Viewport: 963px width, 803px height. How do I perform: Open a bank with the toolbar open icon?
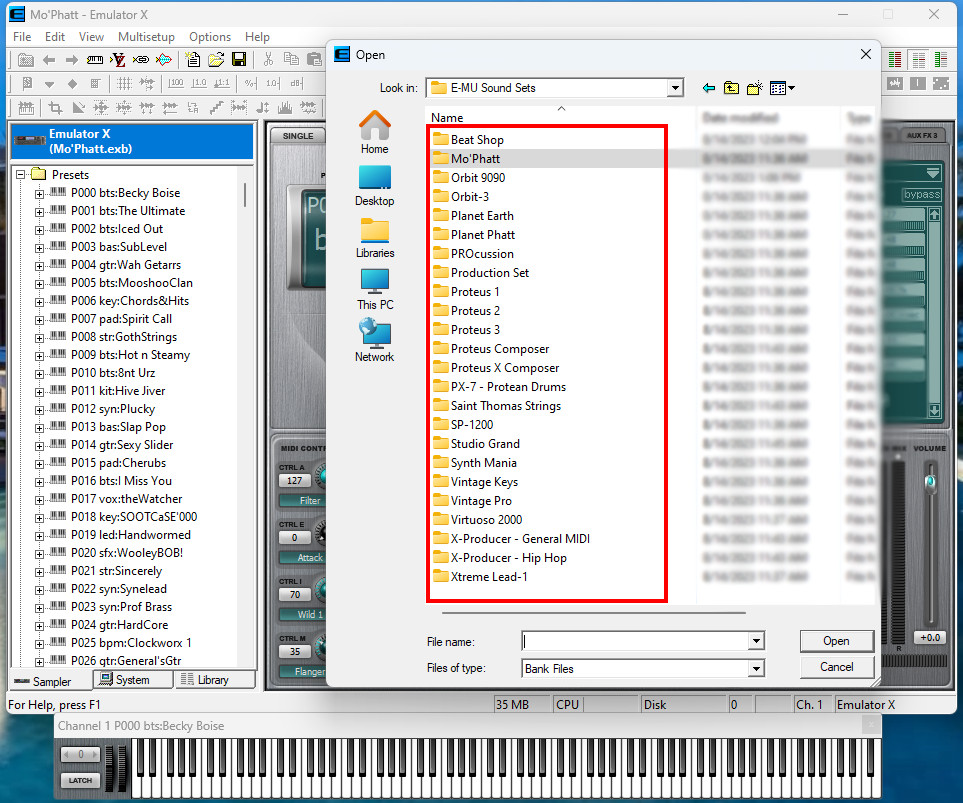click(x=215, y=60)
